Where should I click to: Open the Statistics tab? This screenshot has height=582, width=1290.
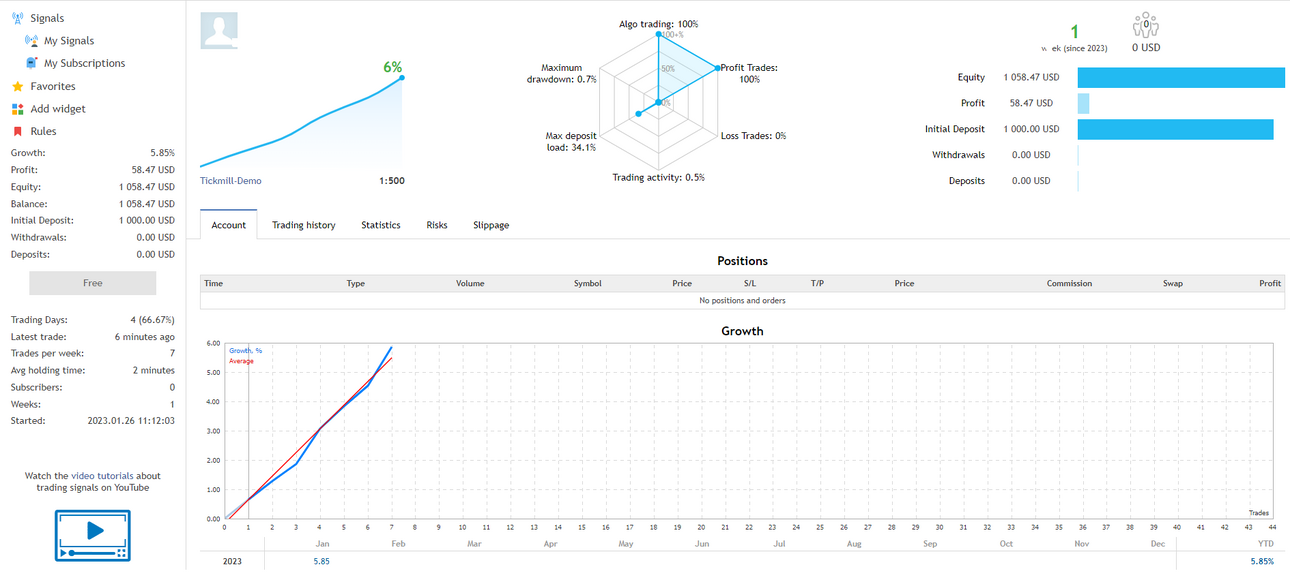point(381,225)
